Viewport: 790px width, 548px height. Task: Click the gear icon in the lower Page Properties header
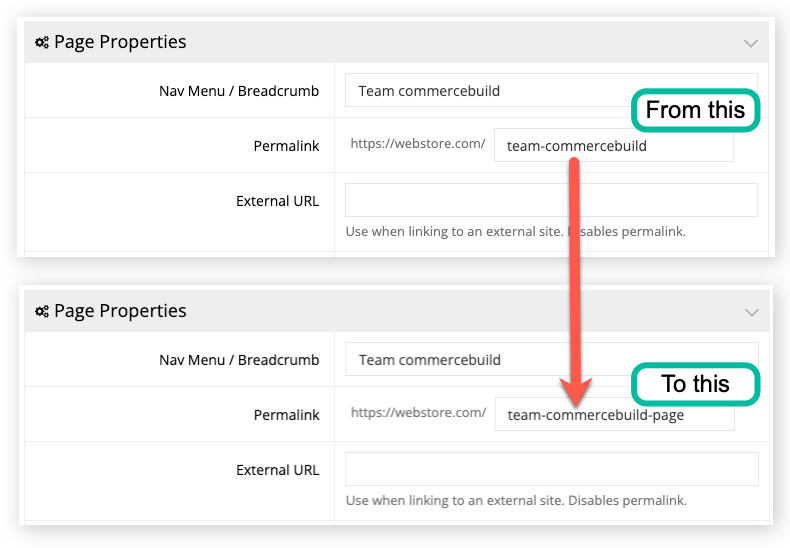click(42, 312)
